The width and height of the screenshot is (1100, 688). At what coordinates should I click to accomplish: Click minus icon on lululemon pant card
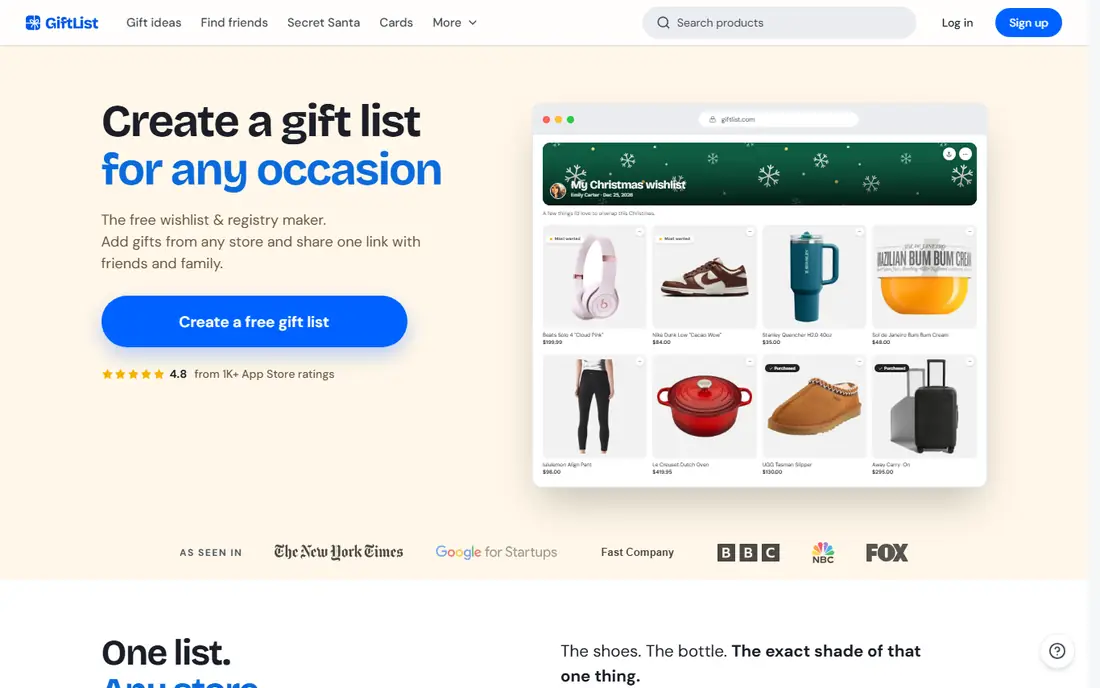(639, 361)
